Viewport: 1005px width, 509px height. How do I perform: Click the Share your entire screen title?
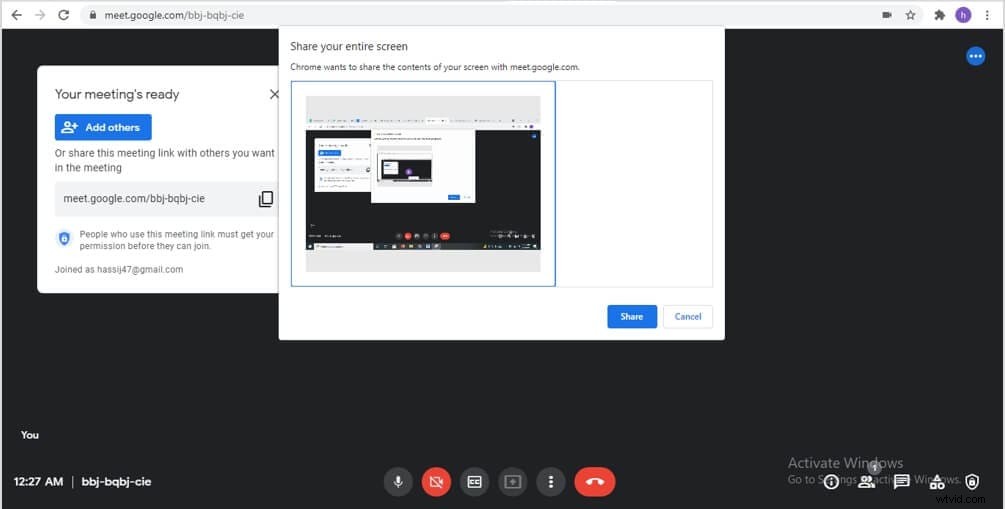[349, 47]
